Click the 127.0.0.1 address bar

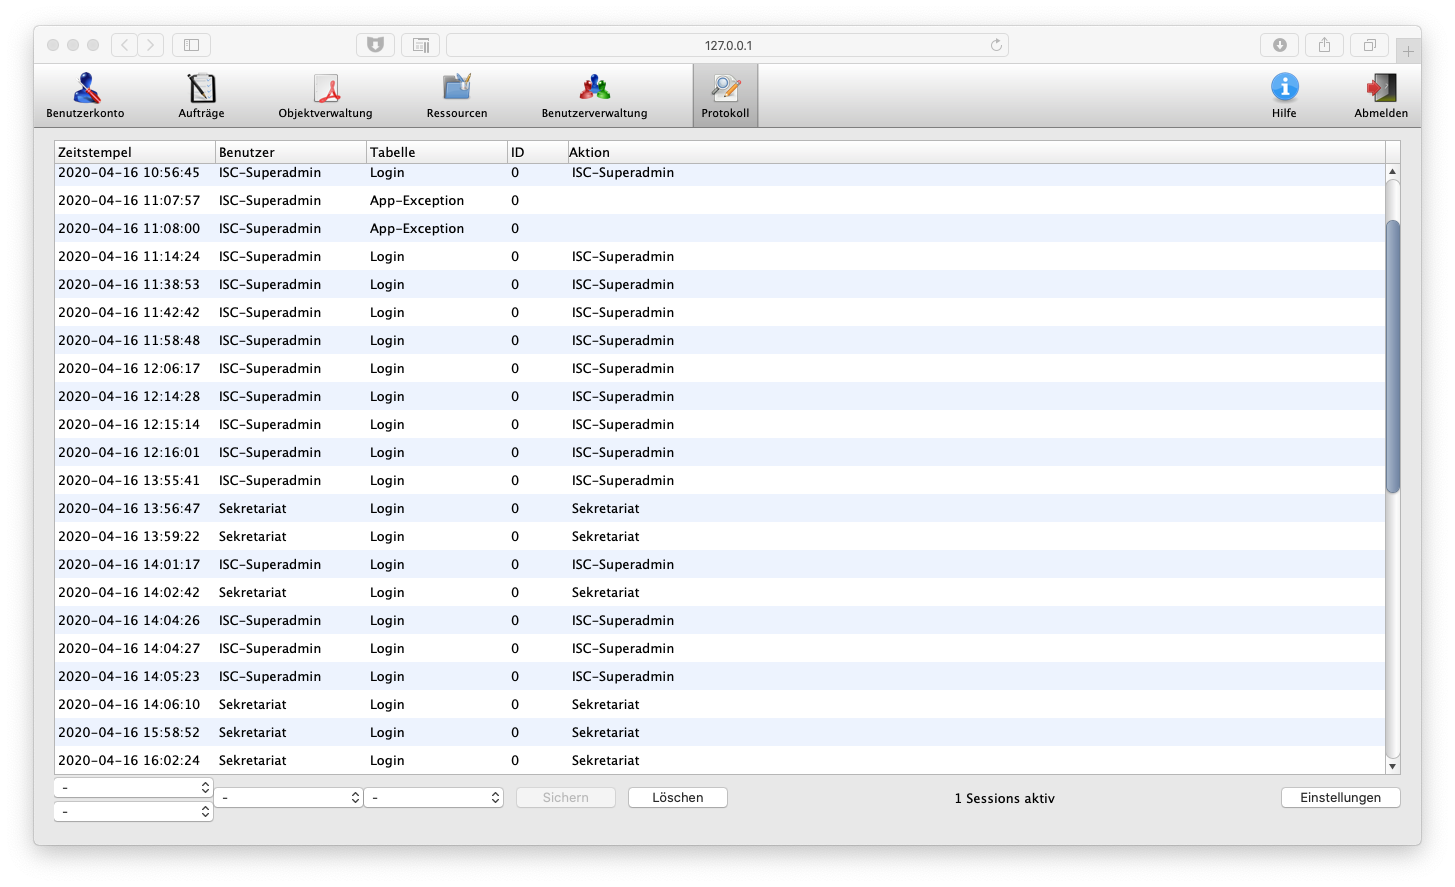point(727,45)
